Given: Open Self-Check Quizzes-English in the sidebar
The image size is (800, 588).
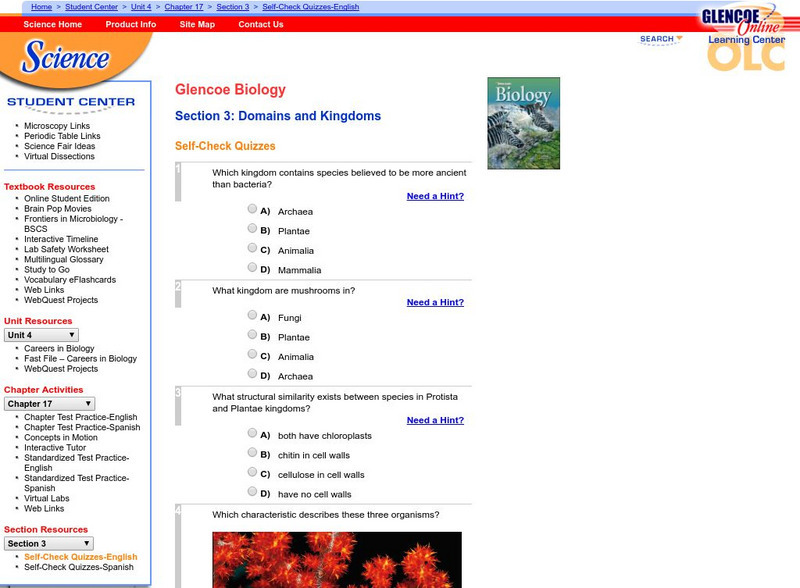Looking at the screenshot, I should click(81, 557).
